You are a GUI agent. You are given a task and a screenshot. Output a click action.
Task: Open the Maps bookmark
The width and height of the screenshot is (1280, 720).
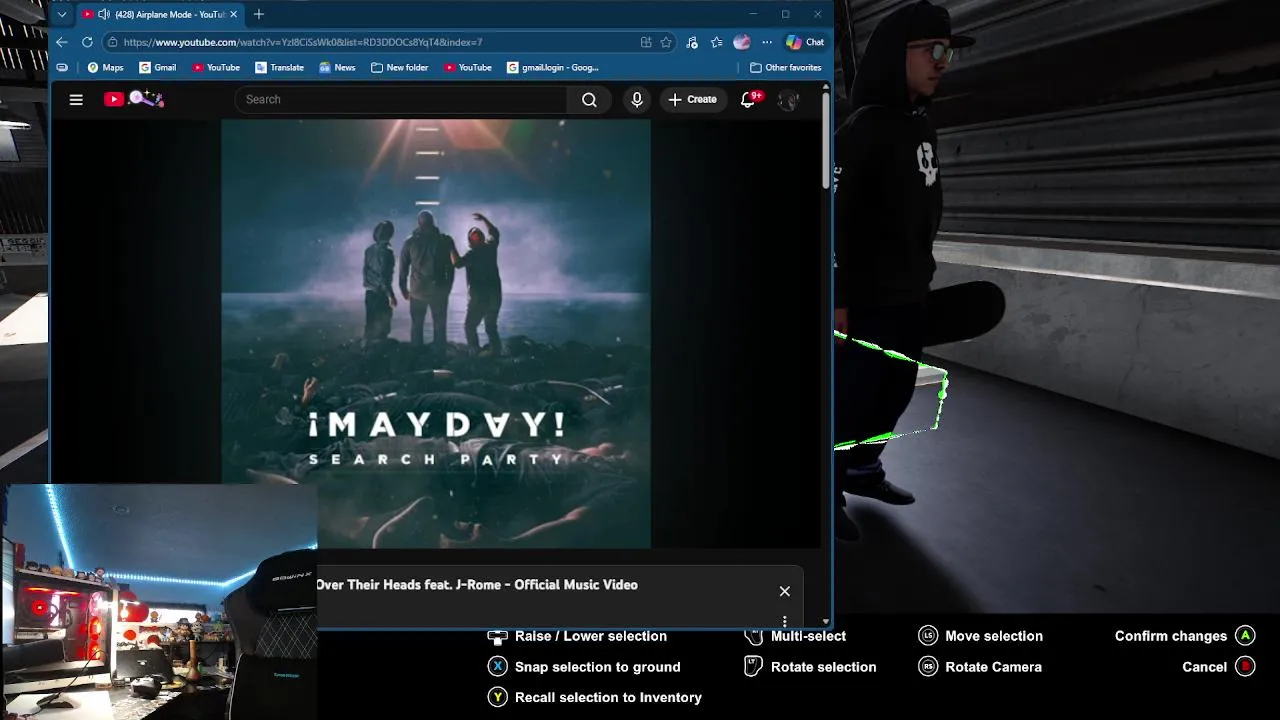(x=105, y=67)
